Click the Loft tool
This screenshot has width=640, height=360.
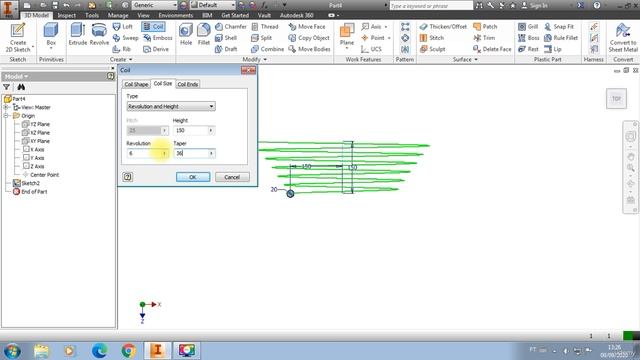click(123, 27)
